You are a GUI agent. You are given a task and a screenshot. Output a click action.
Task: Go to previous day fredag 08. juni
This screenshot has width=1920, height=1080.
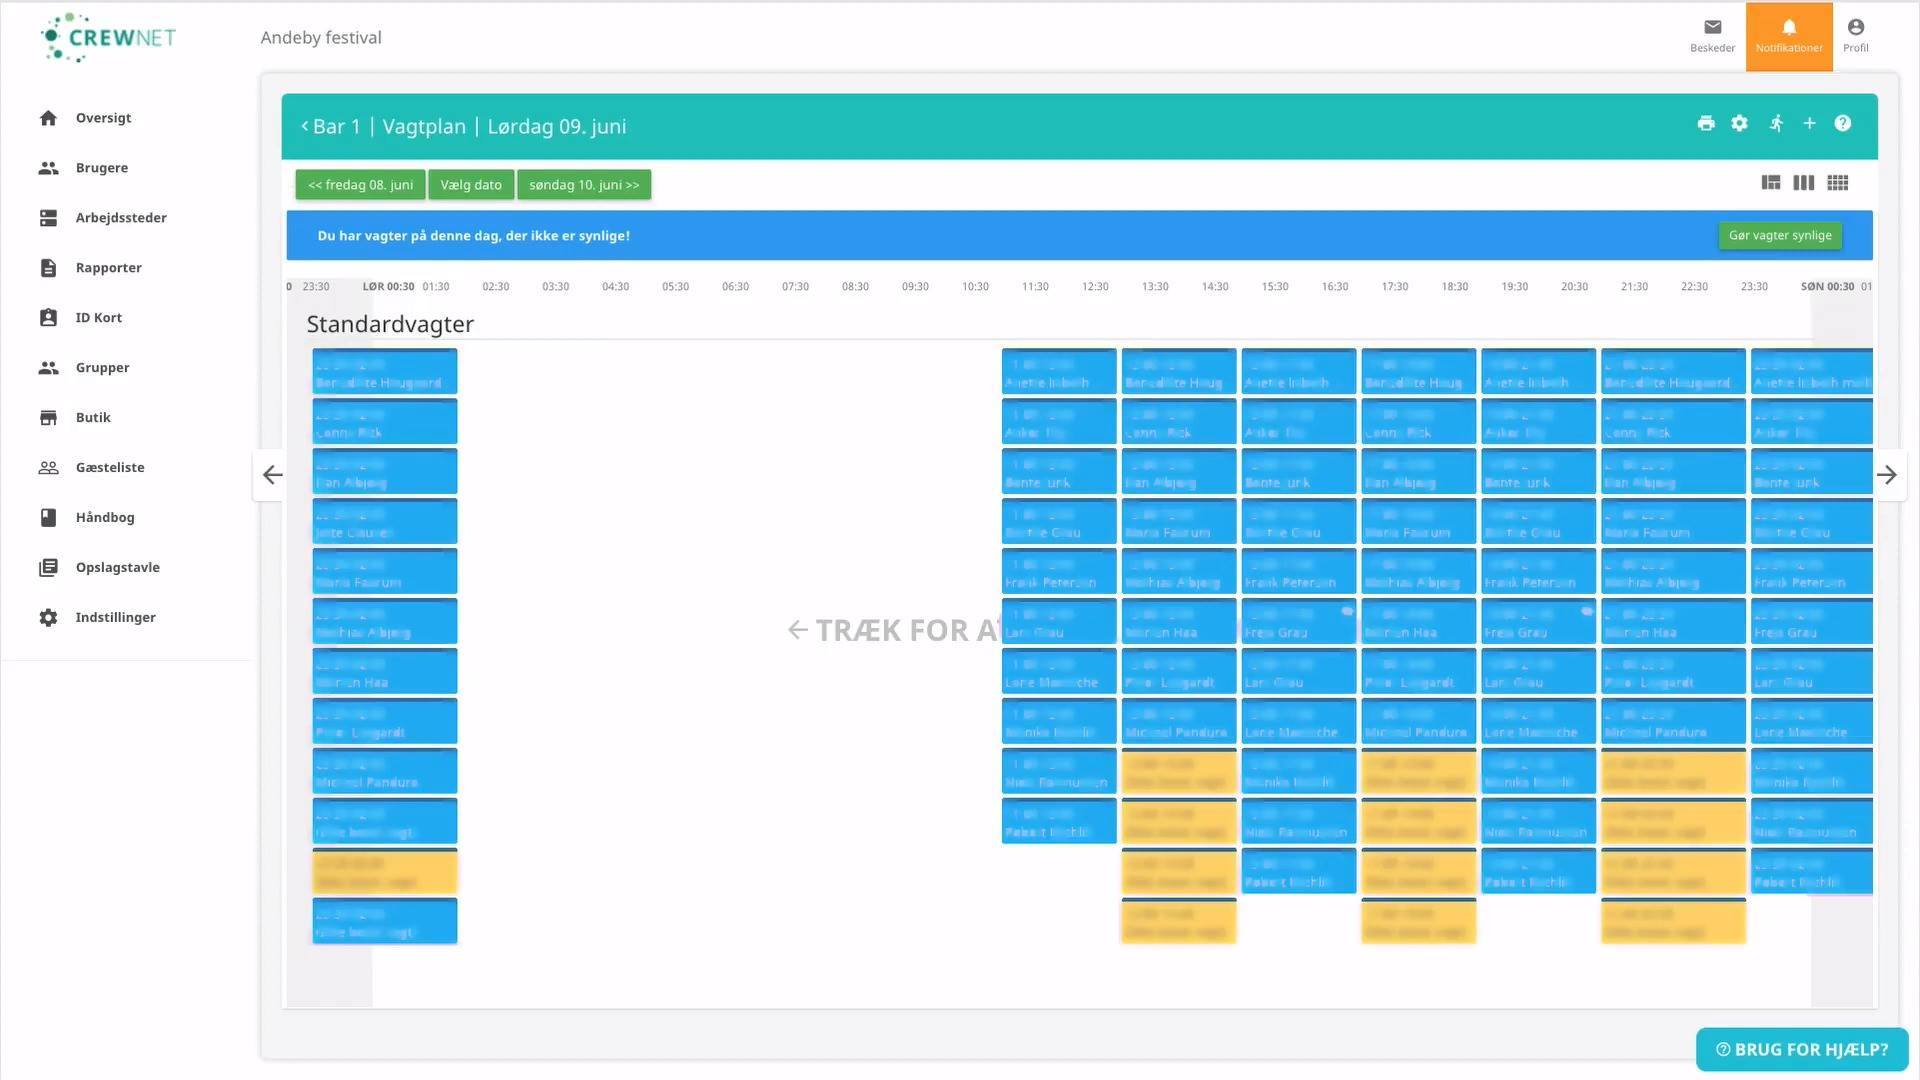click(360, 185)
